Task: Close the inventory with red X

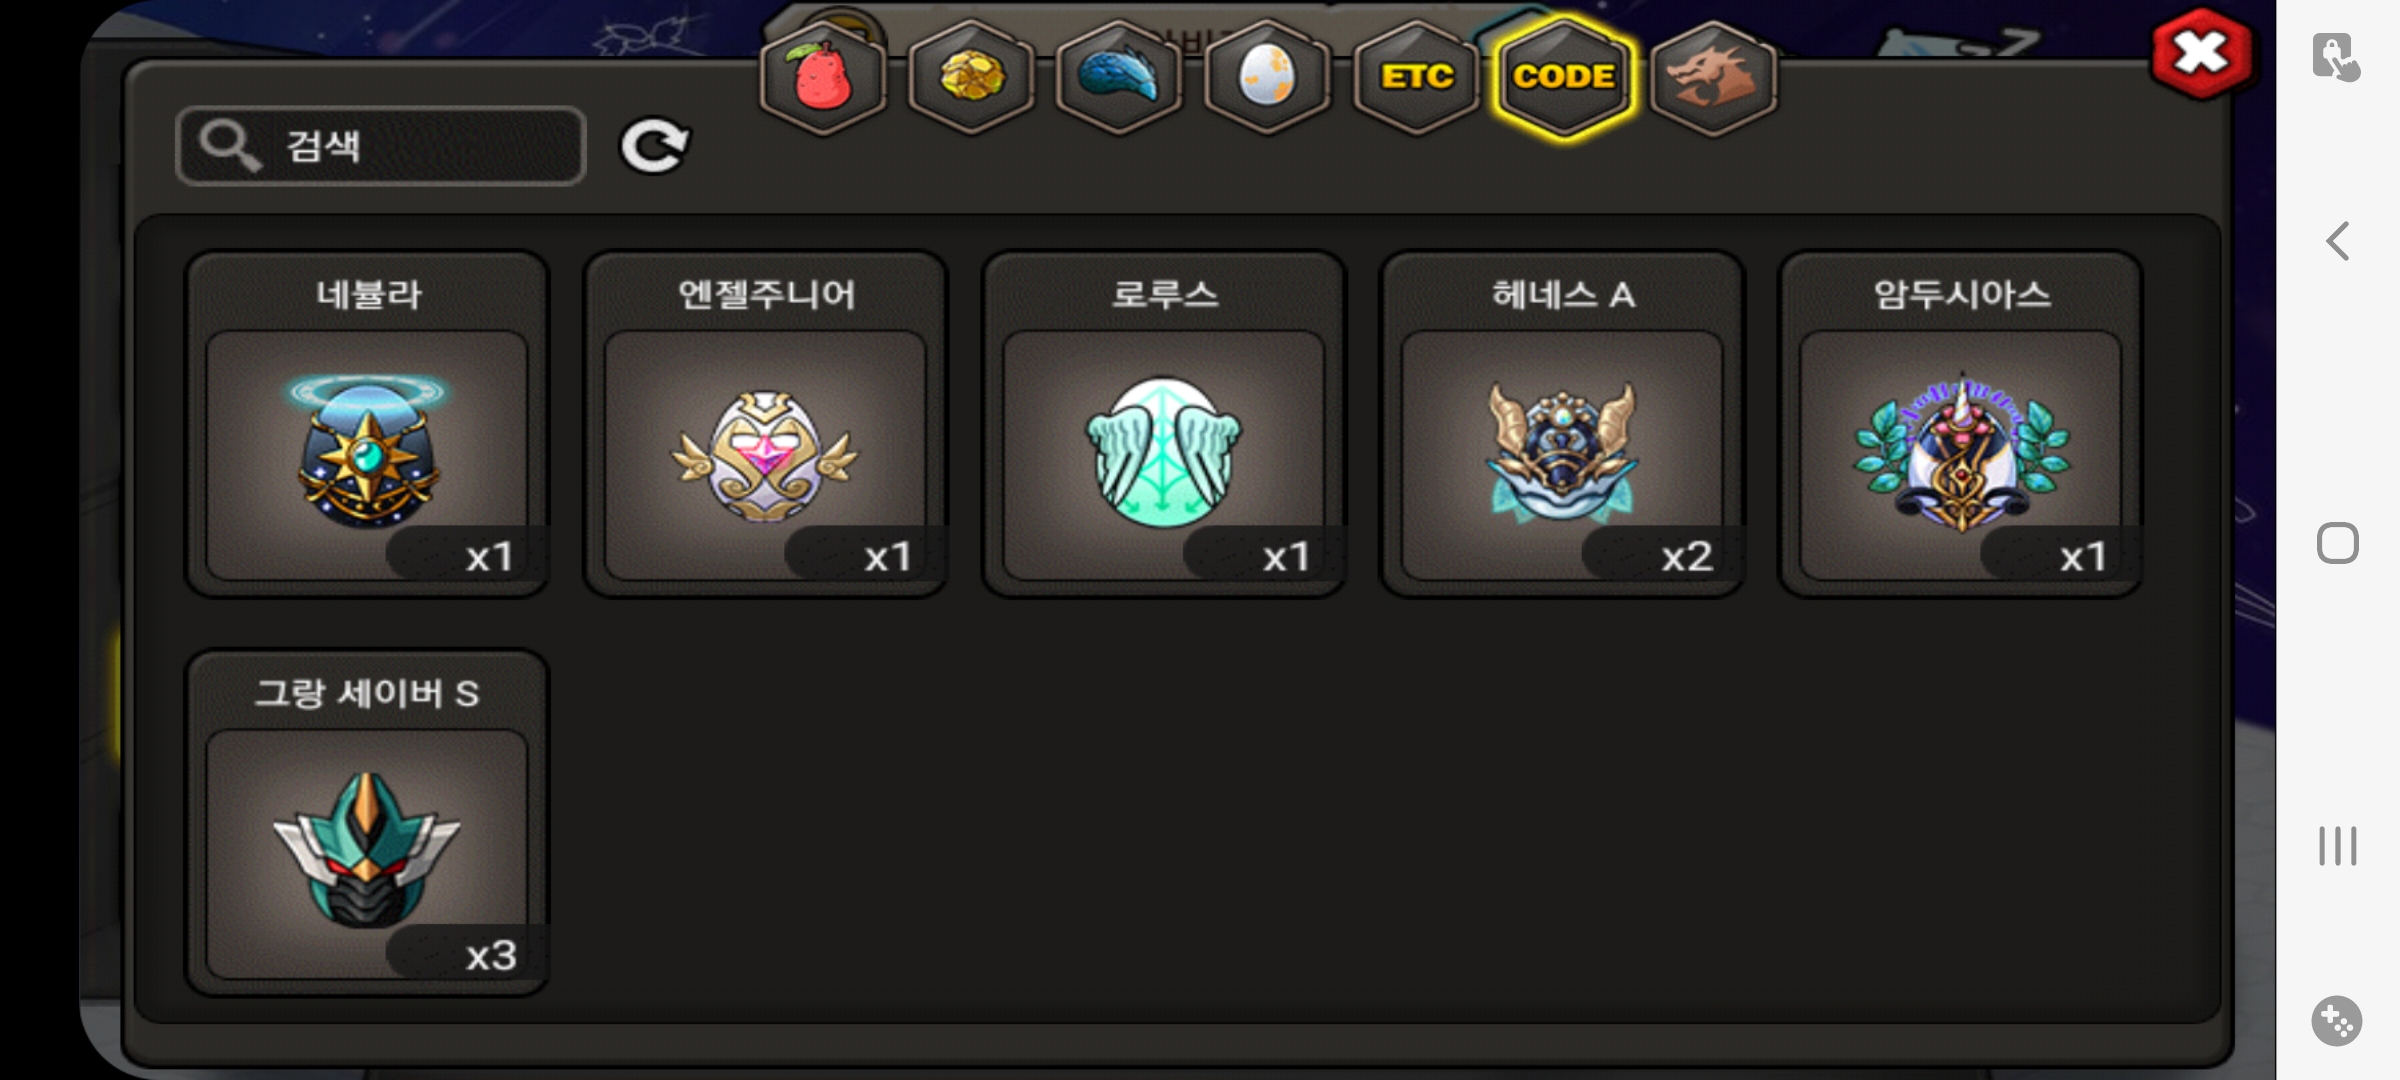Action: pyautogui.click(x=2201, y=53)
